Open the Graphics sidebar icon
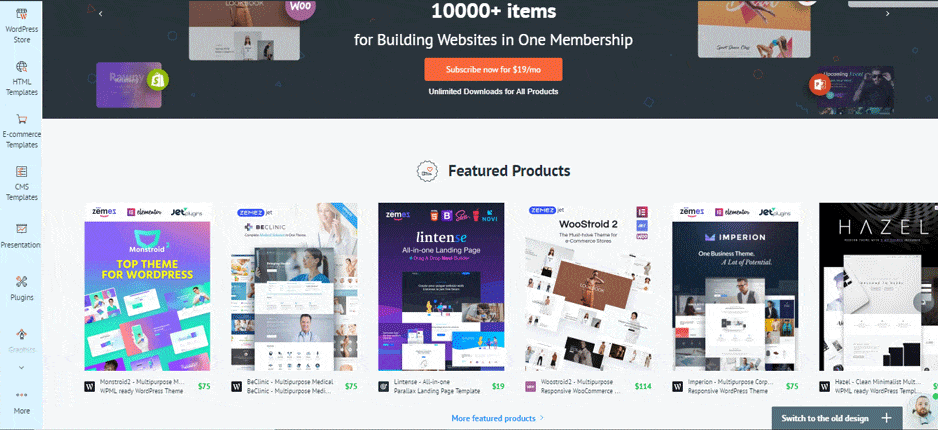Screen dimensions: 938x430 tap(22, 334)
